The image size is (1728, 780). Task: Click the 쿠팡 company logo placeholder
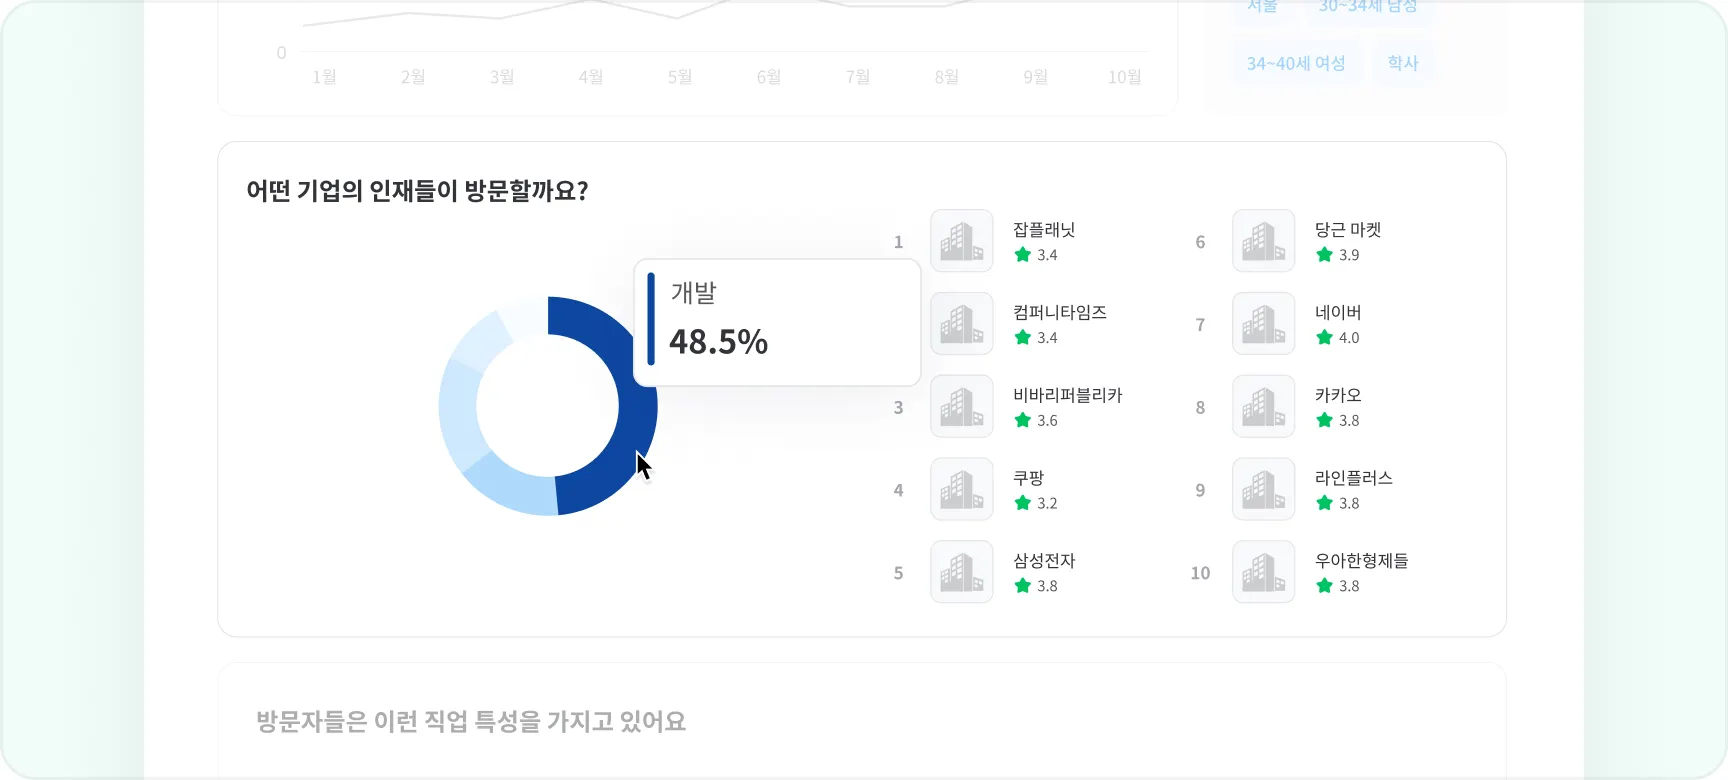tap(962, 490)
